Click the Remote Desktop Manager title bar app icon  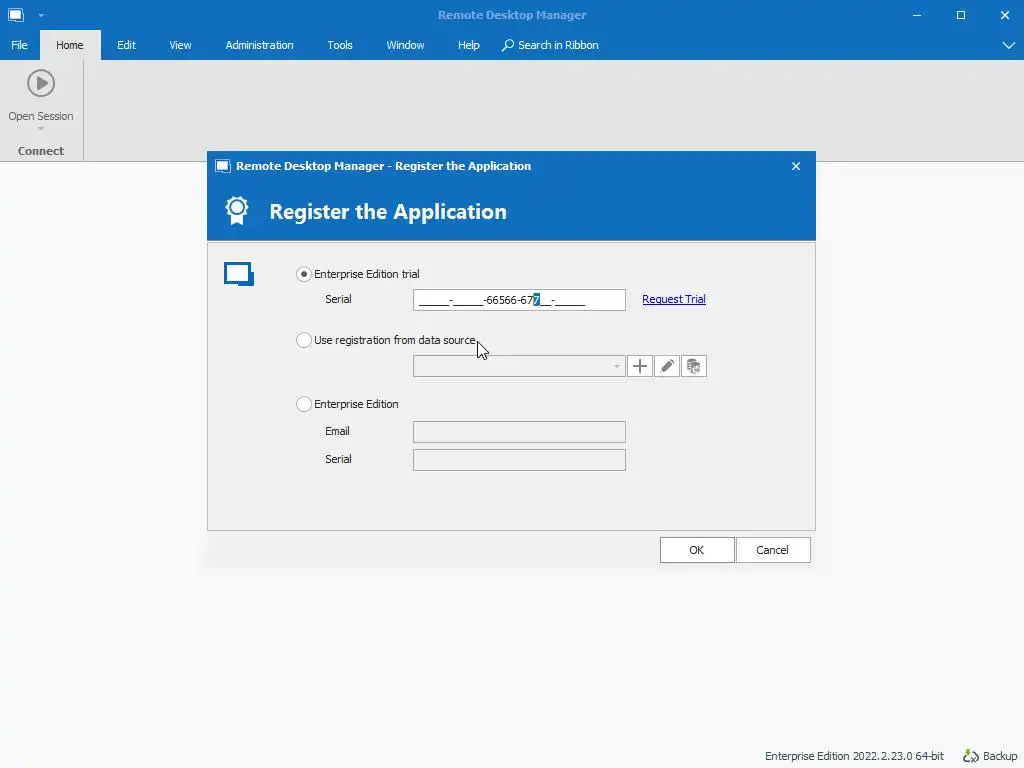(x=16, y=14)
